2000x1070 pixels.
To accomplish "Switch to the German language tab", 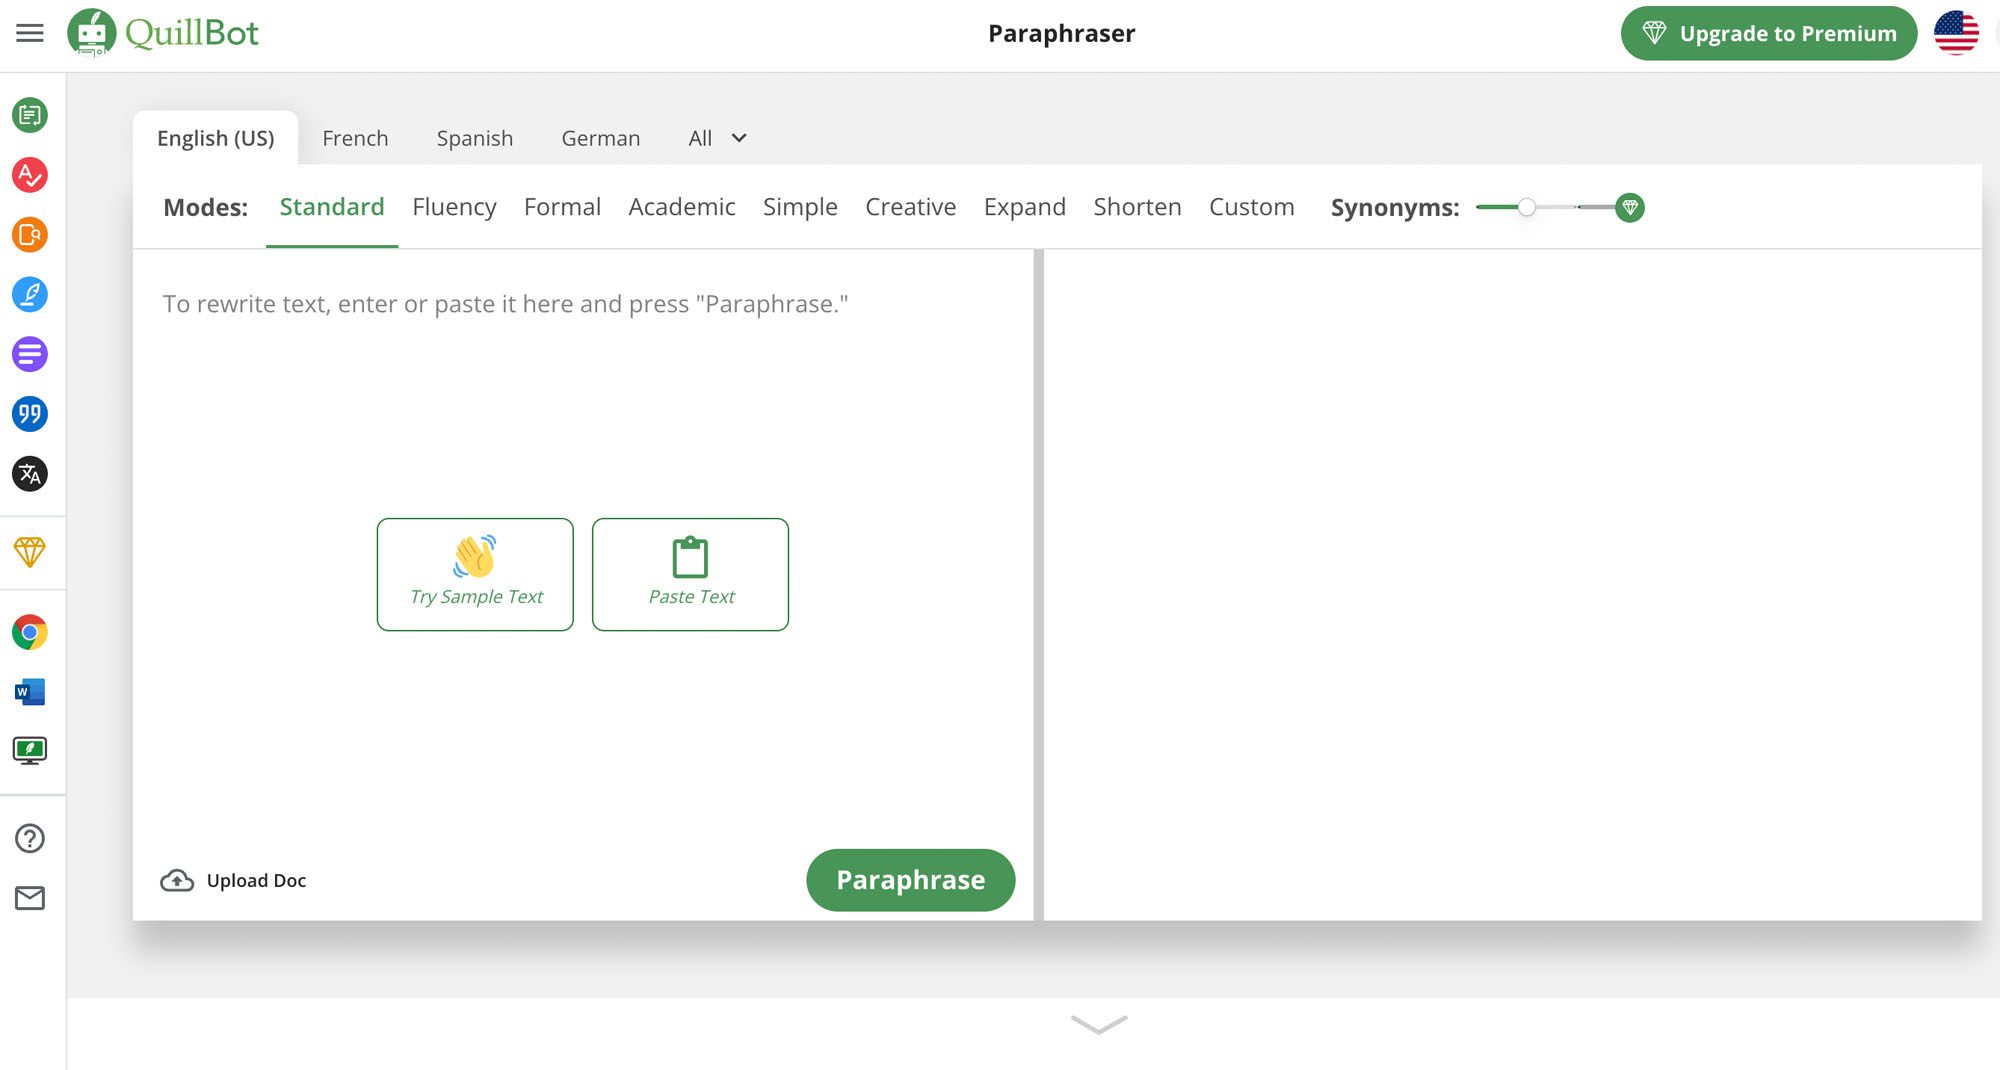I will [x=600, y=138].
